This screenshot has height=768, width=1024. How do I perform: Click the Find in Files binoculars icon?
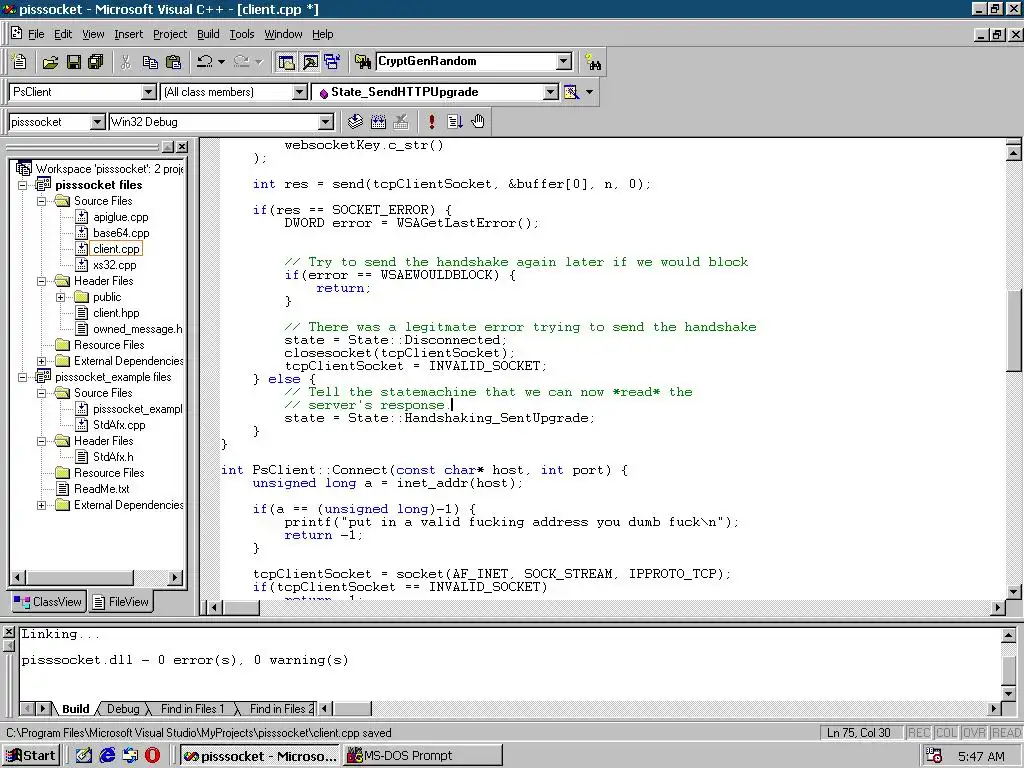(362, 62)
